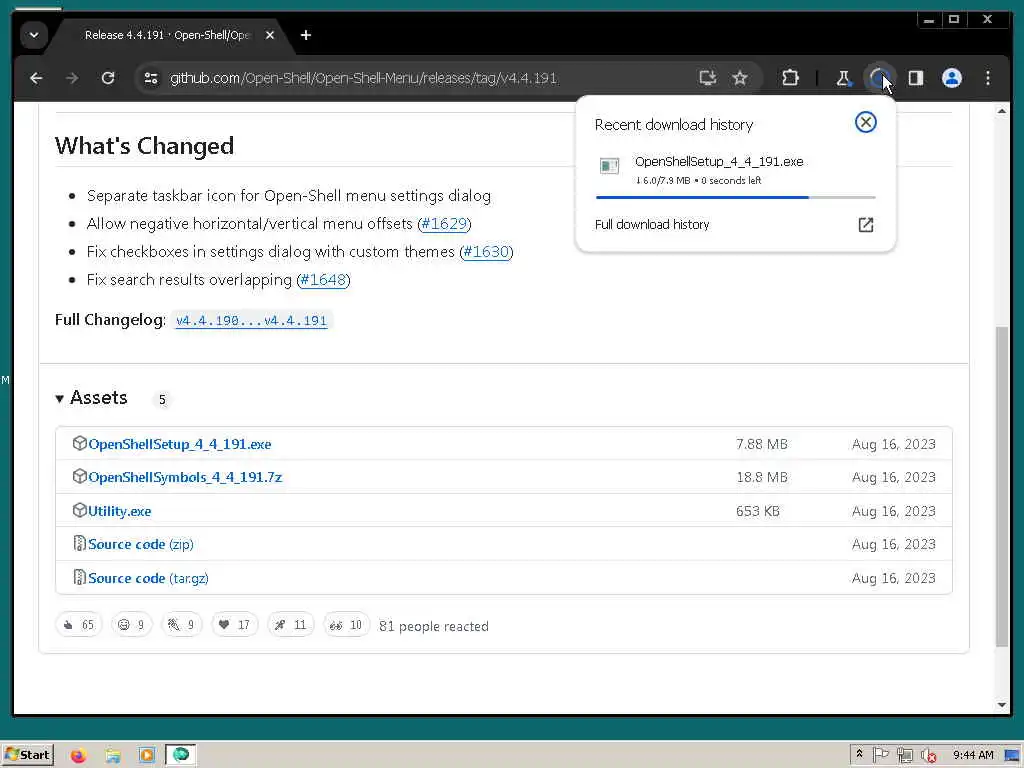Open the tab search dropdown arrow
The height and width of the screenshot is (768, 1024).
click(34, 35)
